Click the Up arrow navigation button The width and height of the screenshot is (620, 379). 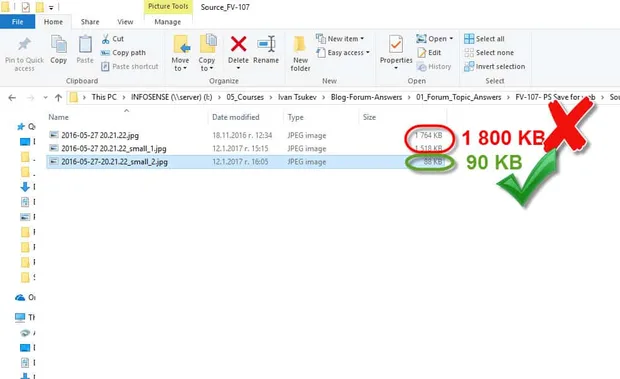click(x=59, y=97)
